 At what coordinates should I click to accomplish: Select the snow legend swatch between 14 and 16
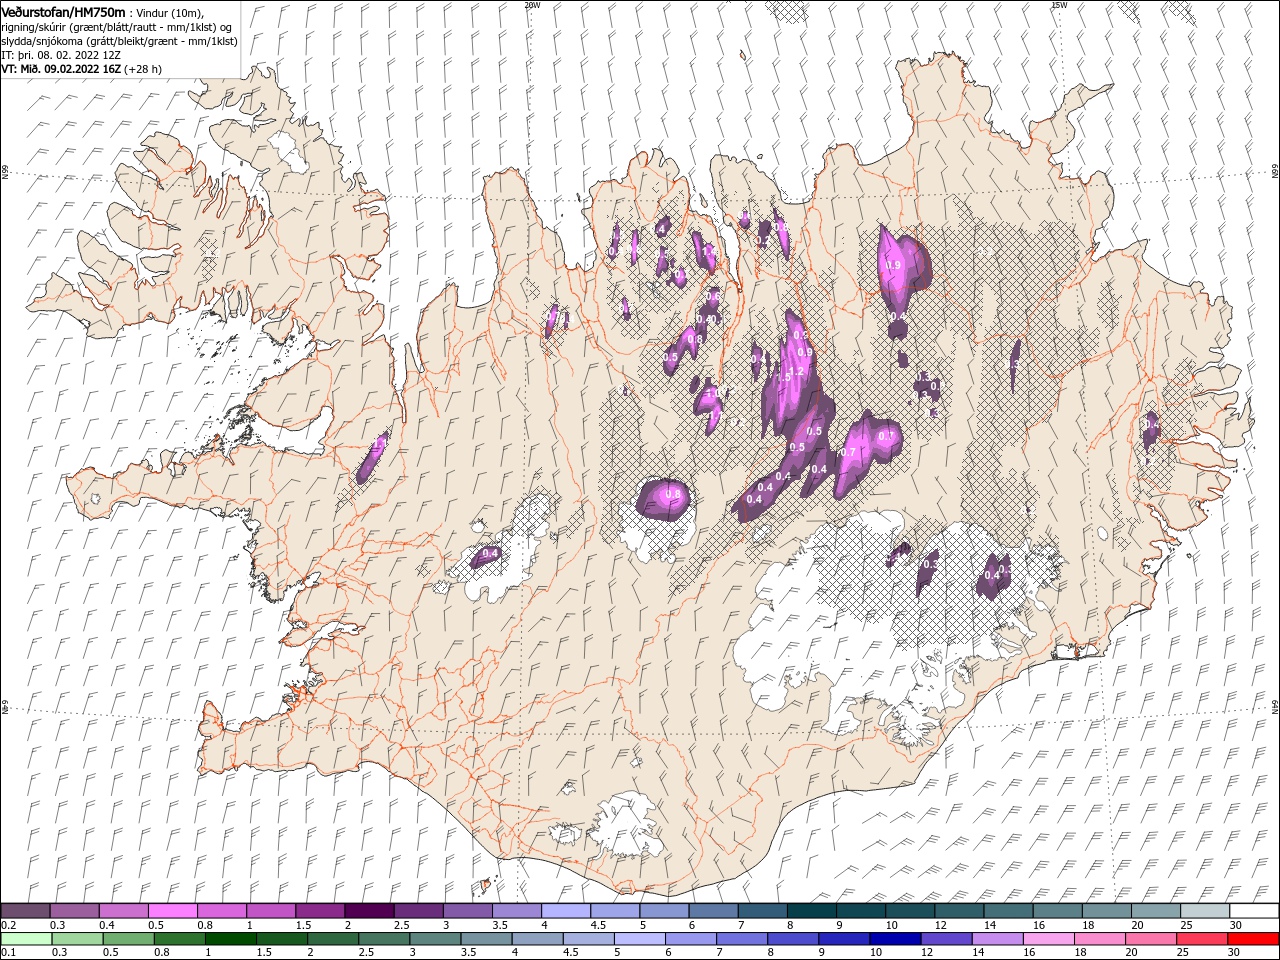(1007, 910)
